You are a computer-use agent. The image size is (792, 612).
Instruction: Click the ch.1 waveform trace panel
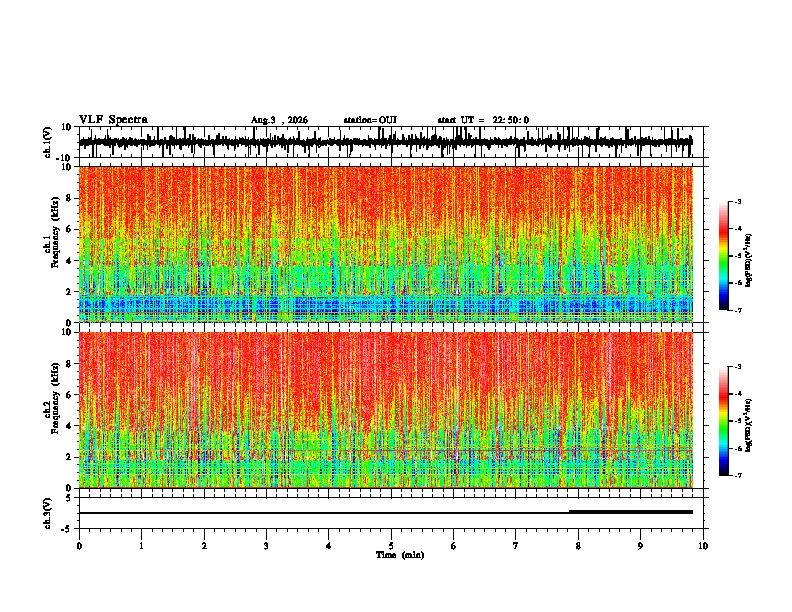point(391,142)
